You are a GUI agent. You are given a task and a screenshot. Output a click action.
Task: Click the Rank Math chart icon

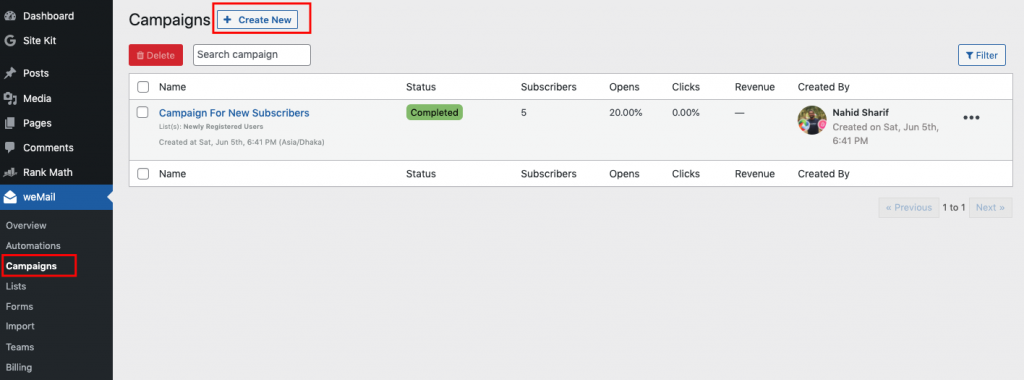point(10,172)
